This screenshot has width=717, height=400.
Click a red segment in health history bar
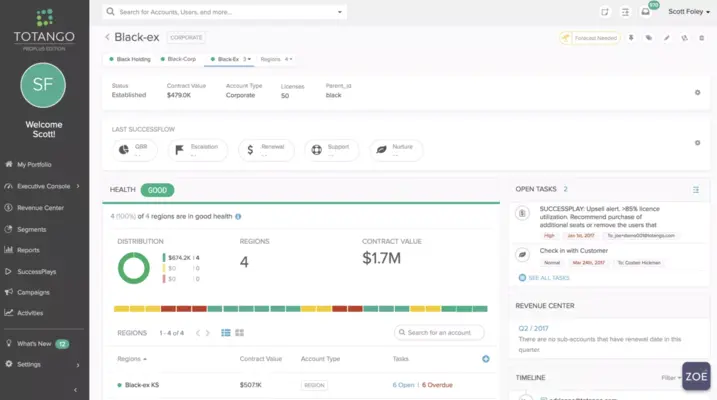[168, 309]
